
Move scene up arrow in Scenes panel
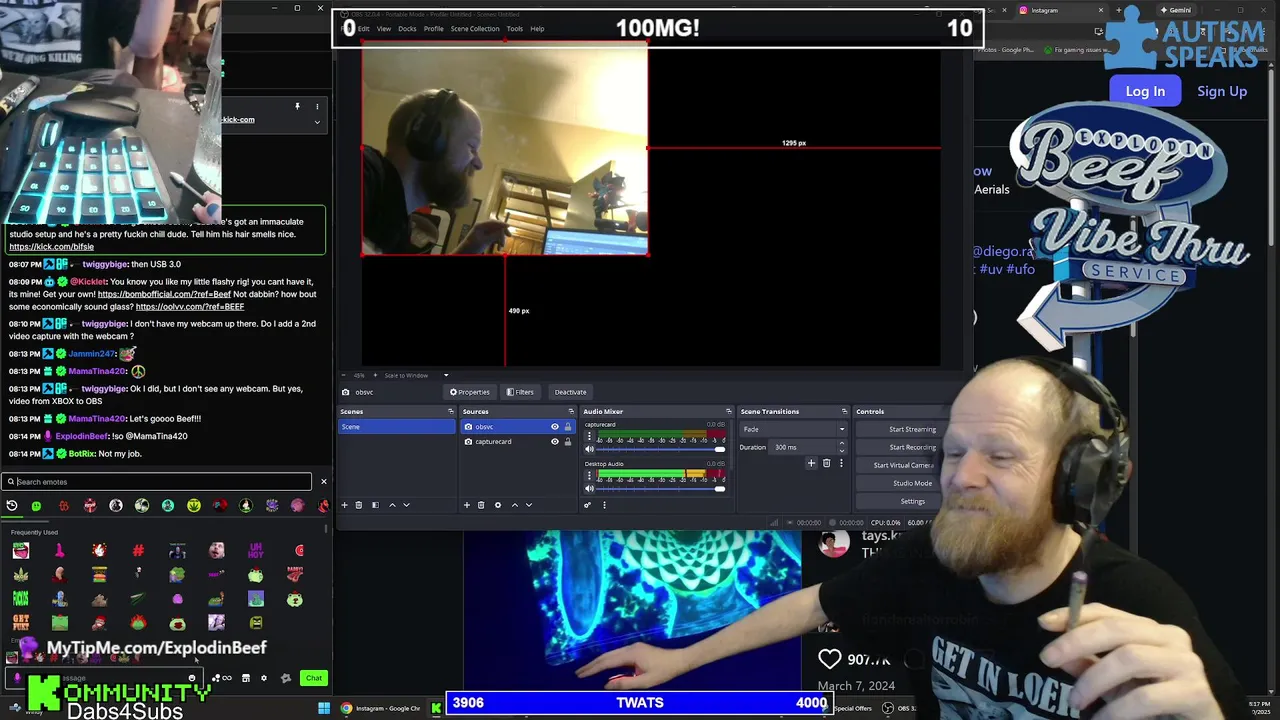coord(392,505)
